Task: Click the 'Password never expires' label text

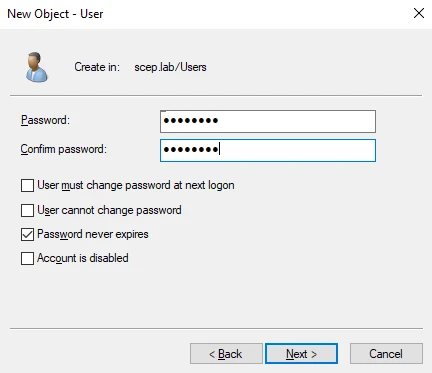Action: pos(93,234)
